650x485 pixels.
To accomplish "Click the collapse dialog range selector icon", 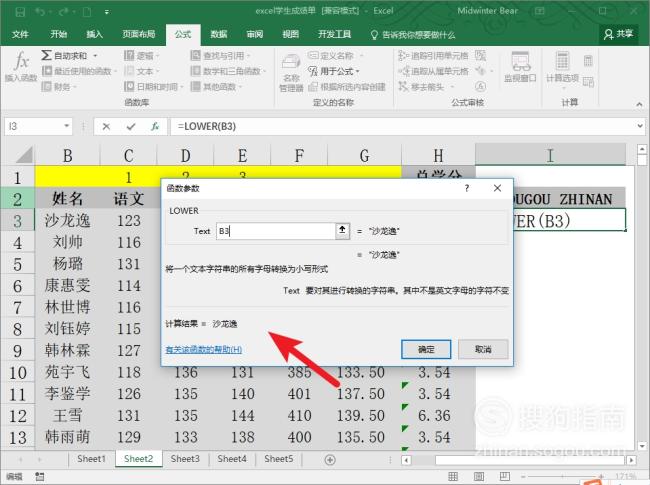I will click(342, 230).
